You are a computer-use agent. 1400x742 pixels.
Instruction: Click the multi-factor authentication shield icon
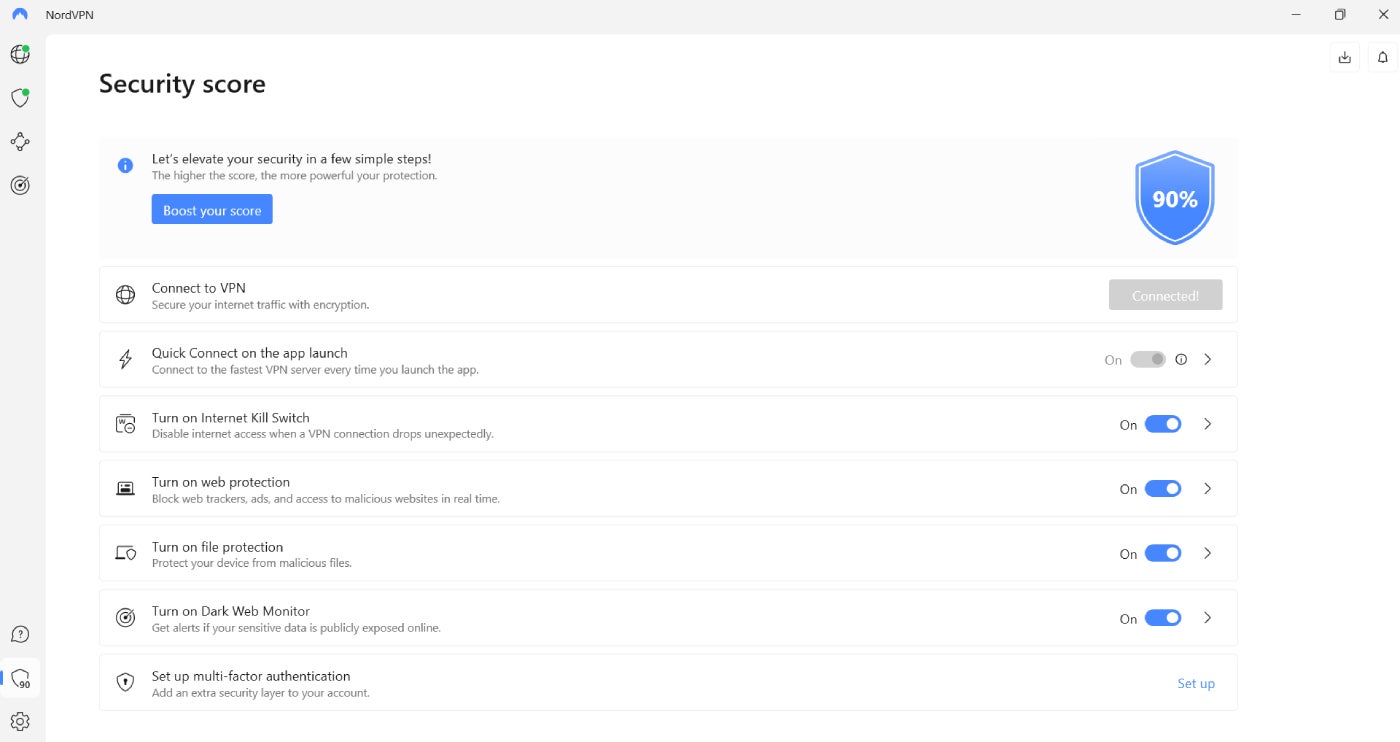[x=125, y=683]
